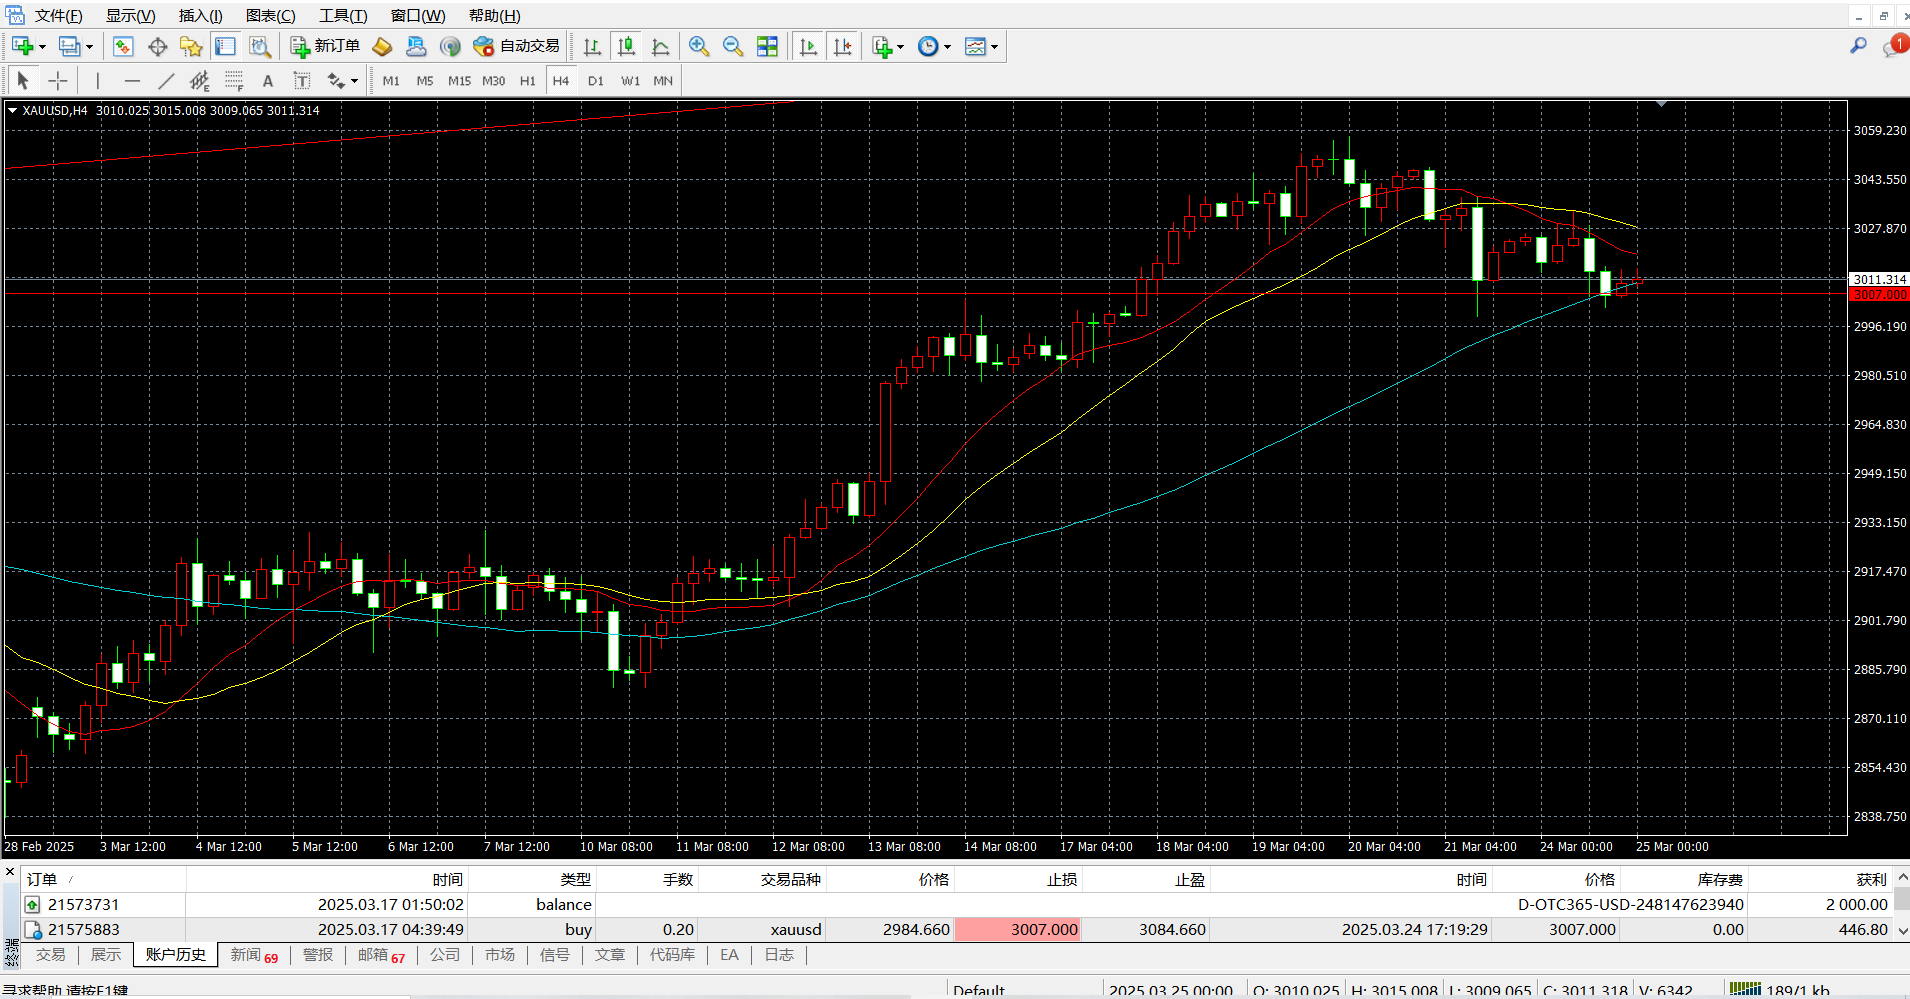Select the draw trendline tool
Screen dimensions: 1910x999
[166, 81]
